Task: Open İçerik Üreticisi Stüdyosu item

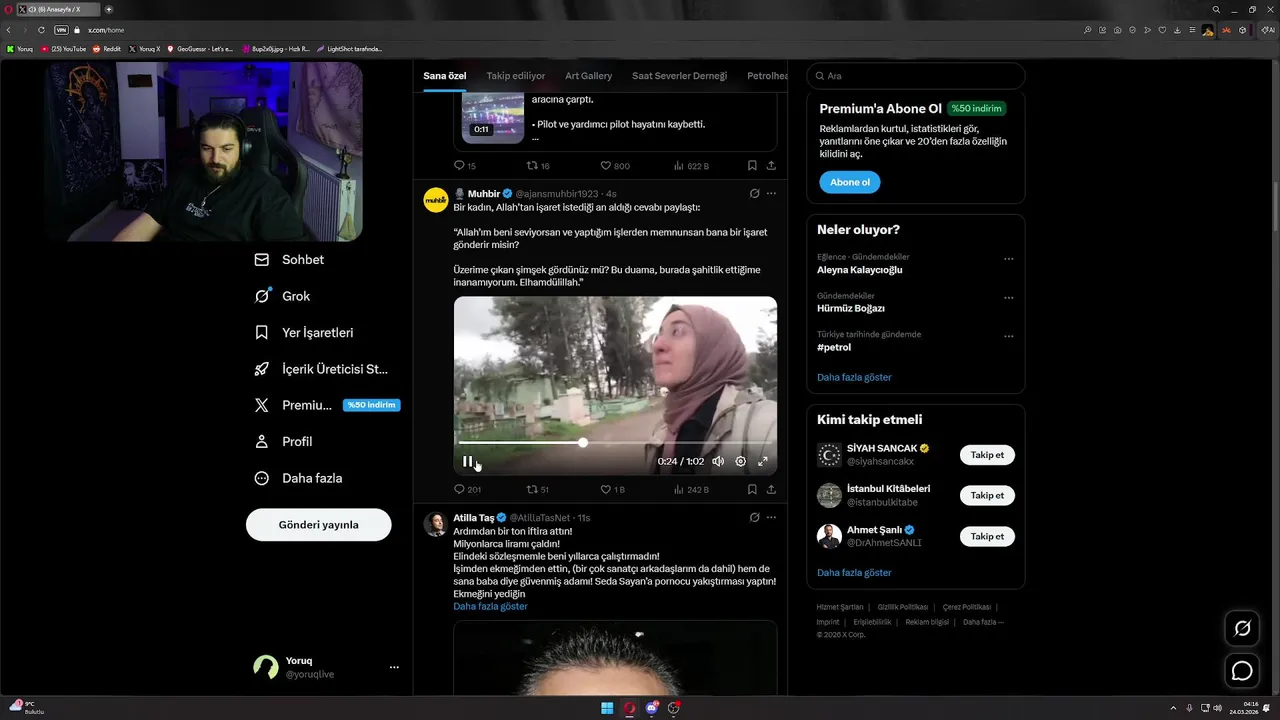Action: pyautogui.click(x=321, y=369)
